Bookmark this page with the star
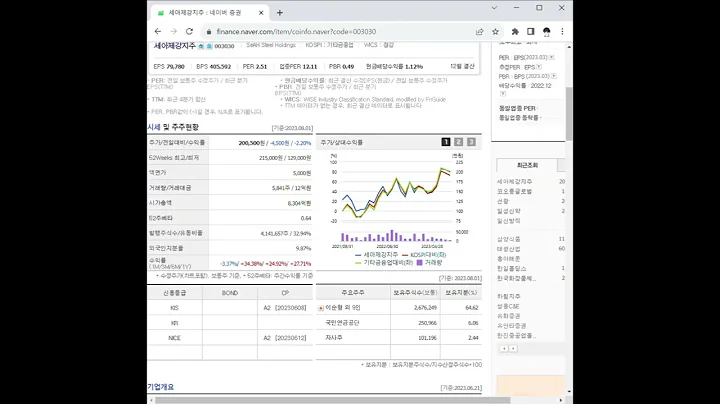Screen dimensions: 720x404 495,32
